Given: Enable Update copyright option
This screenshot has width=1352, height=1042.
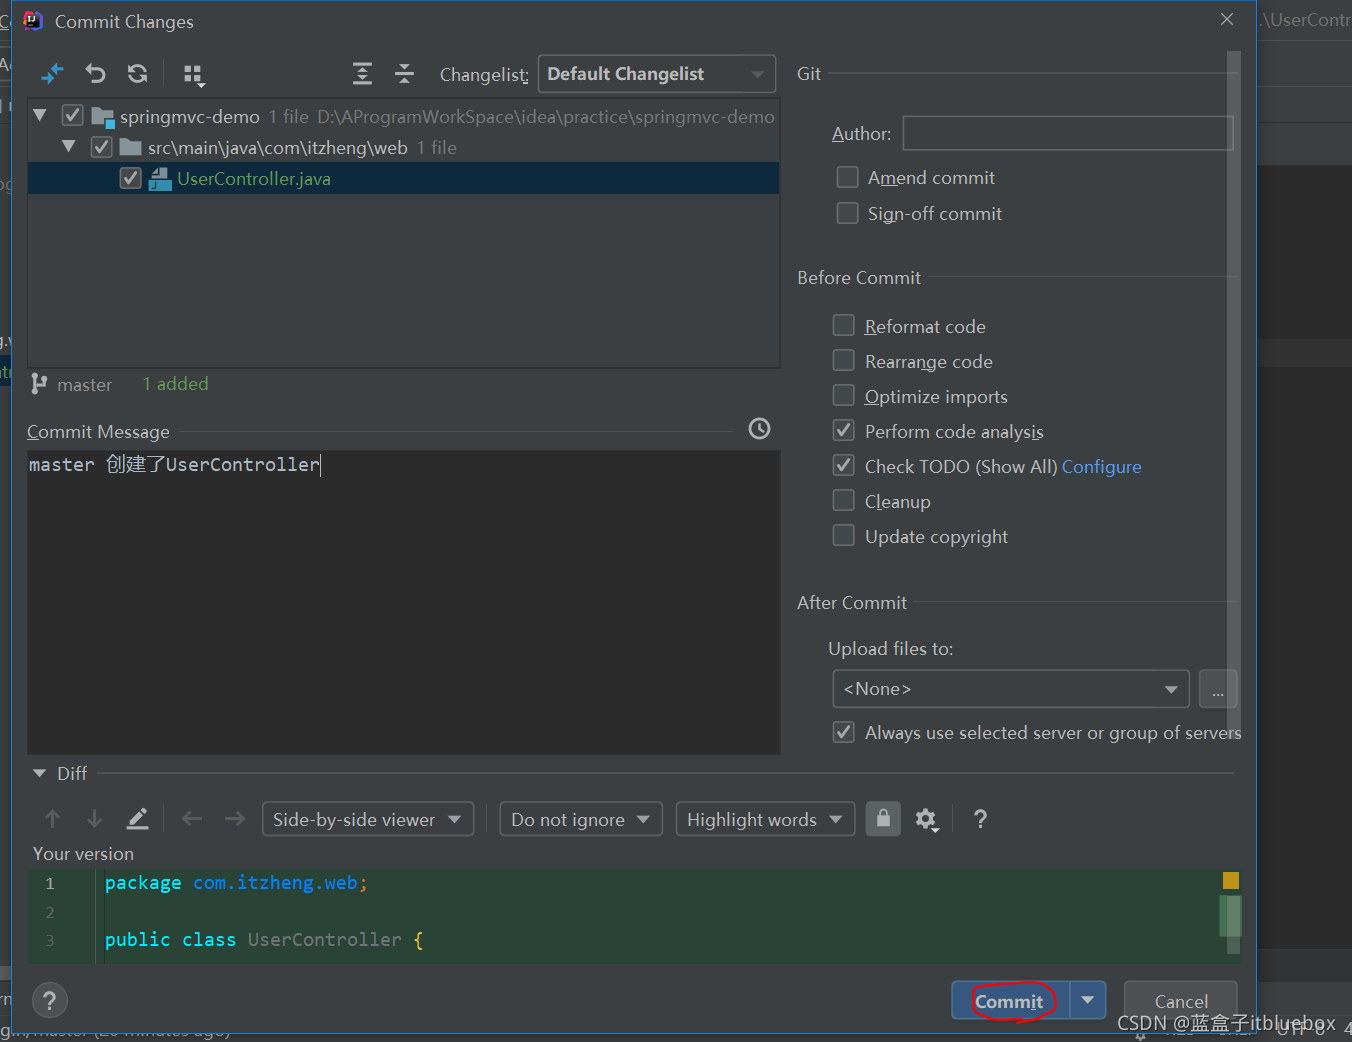Looking at the screenshot, I should pos(844,536).
